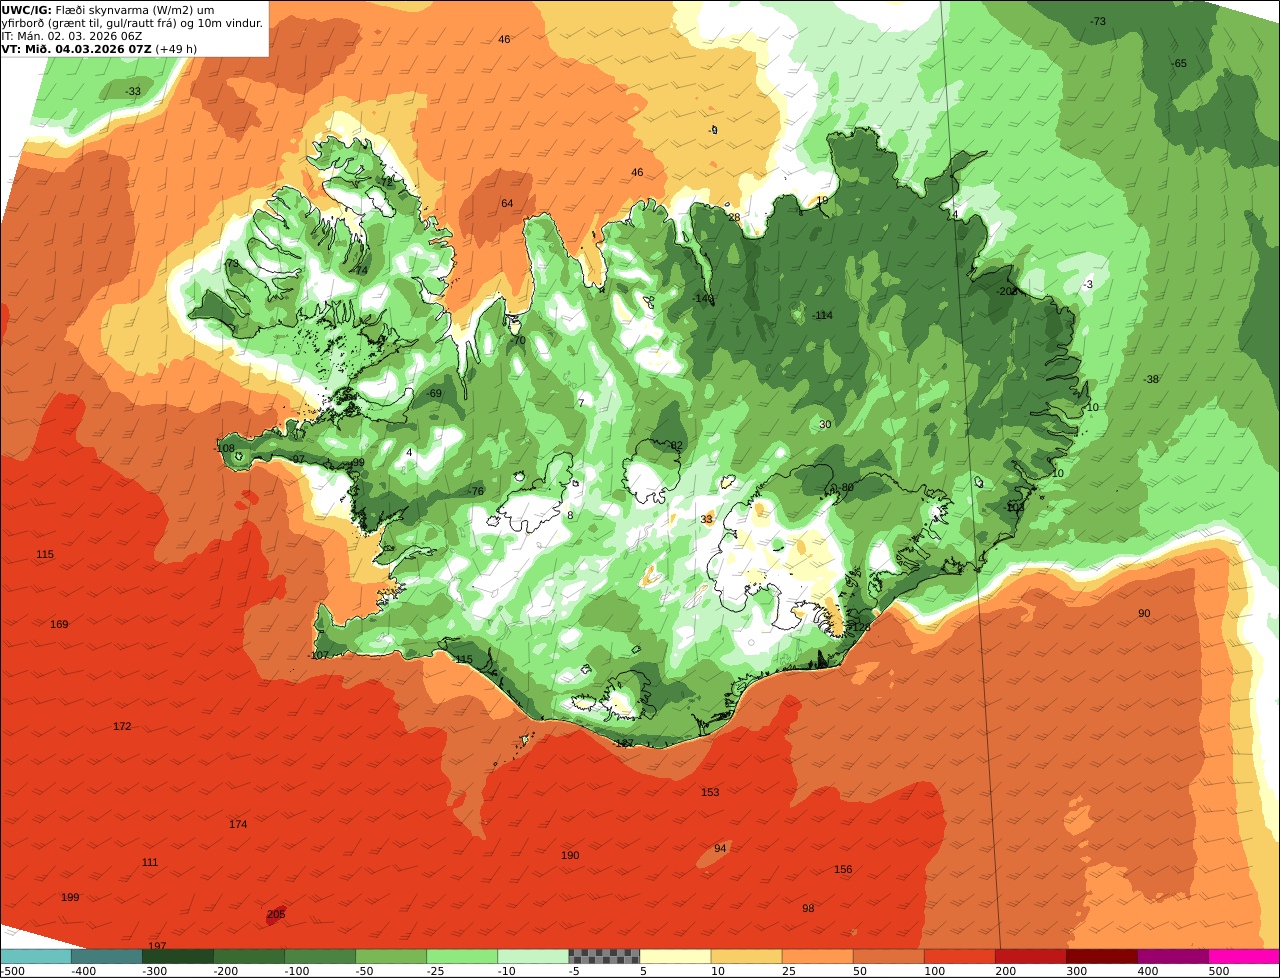Screen dimensions: 1280x978
Task: Select the '-65' map value
Action: tap(1179, 64)
